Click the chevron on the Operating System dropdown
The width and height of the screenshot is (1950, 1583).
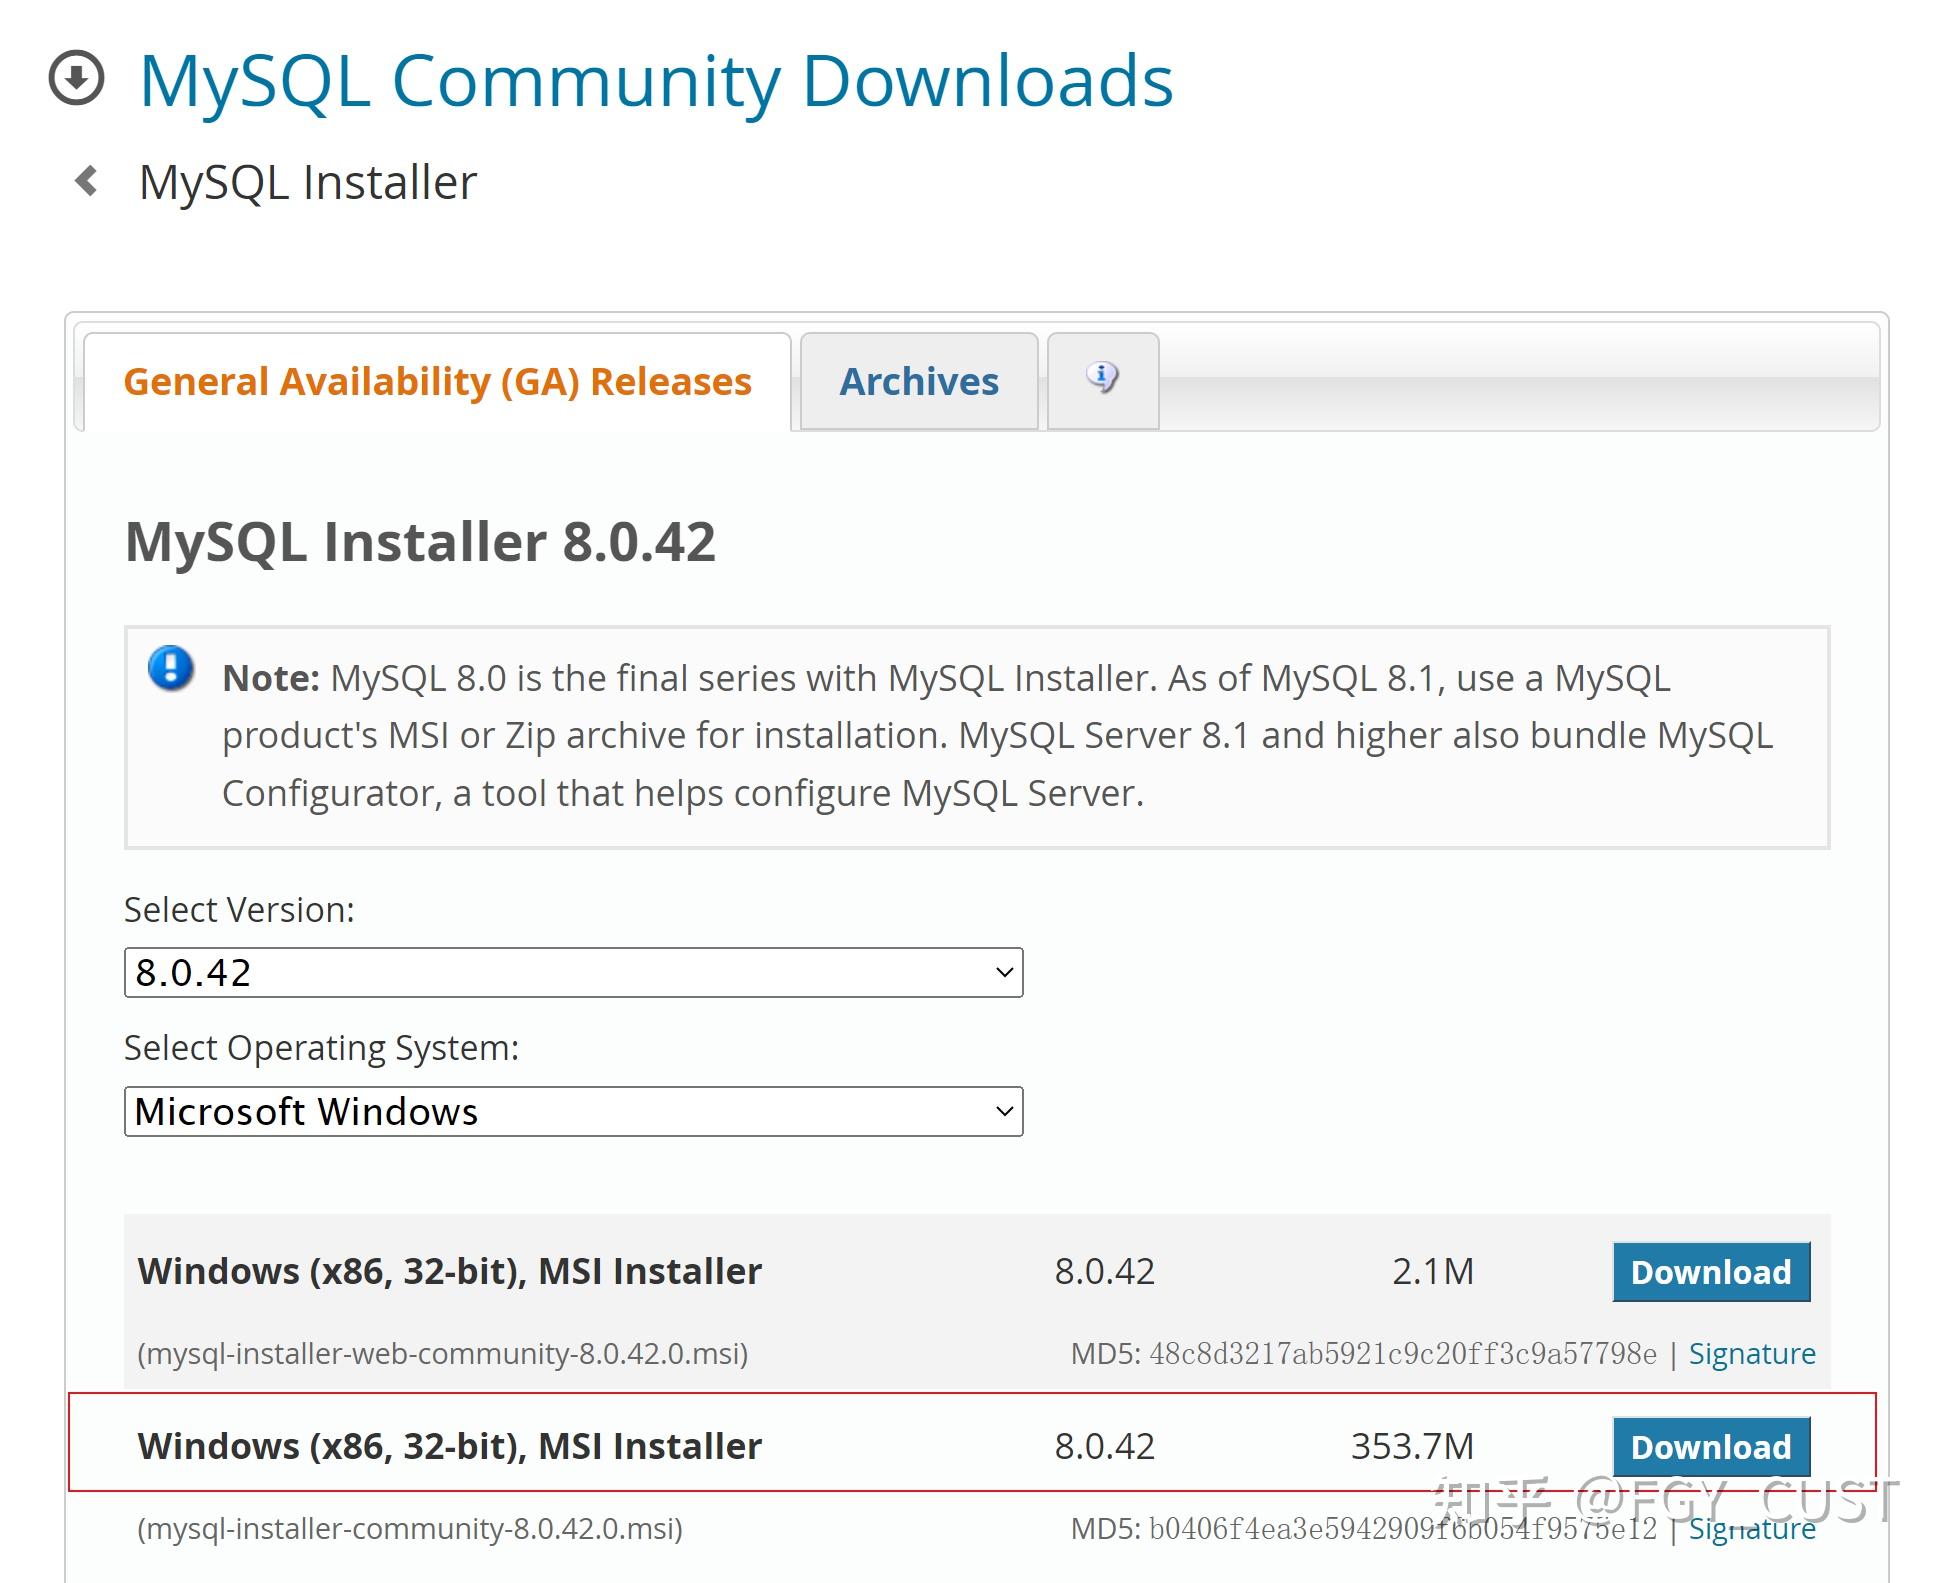(x=1003, y=1111)
